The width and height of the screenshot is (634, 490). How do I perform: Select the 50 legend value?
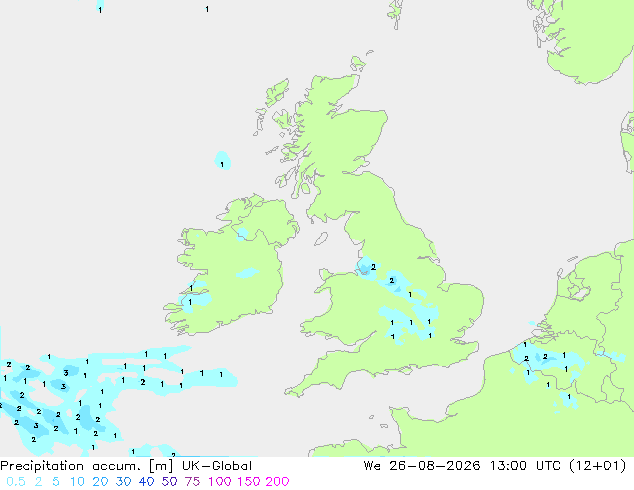[169, 482]
